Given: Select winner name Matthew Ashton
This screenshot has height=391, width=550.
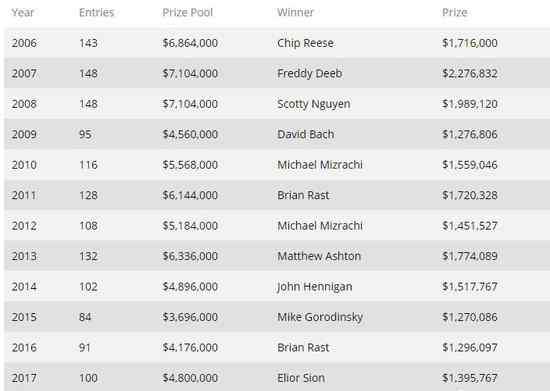Looking at the screenshot, I should tap(319, 256).
